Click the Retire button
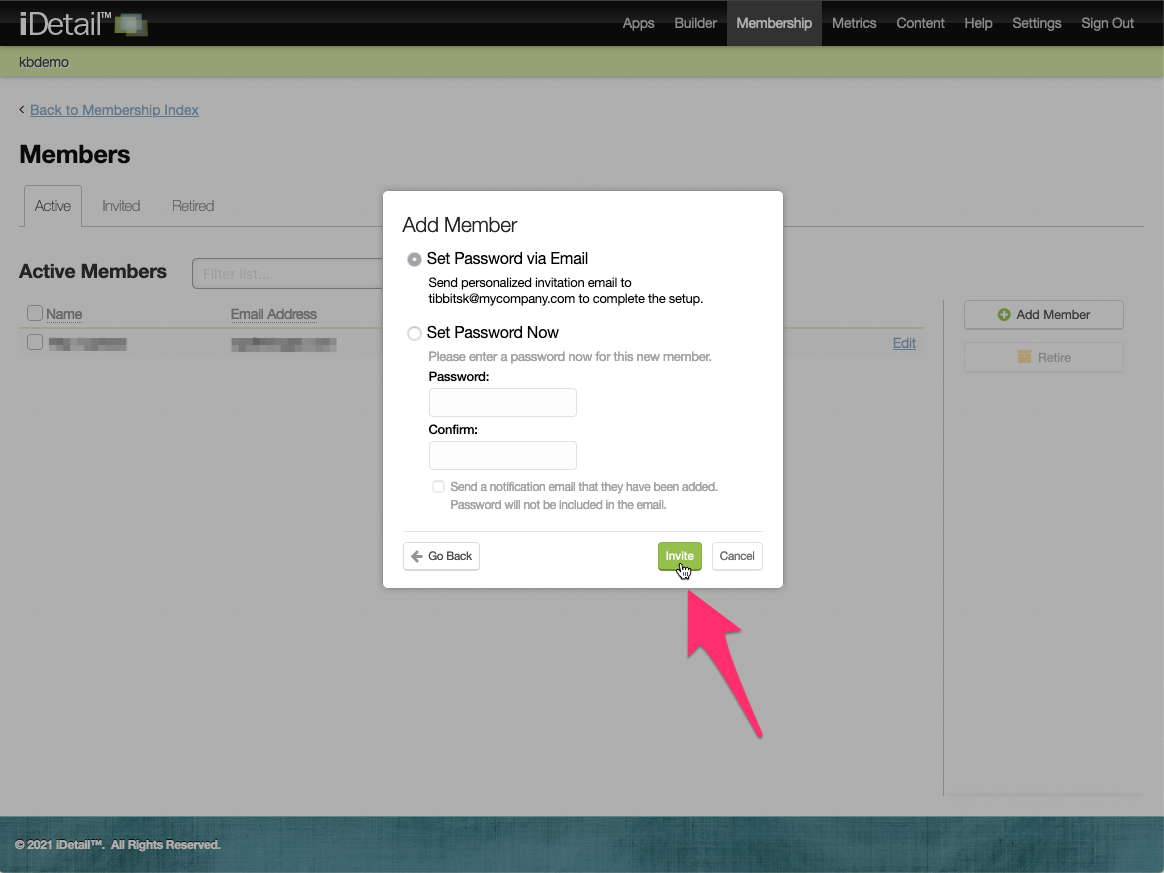Image resolution: width=1164 pixels, height=873 pixels. pos(1044,358)
